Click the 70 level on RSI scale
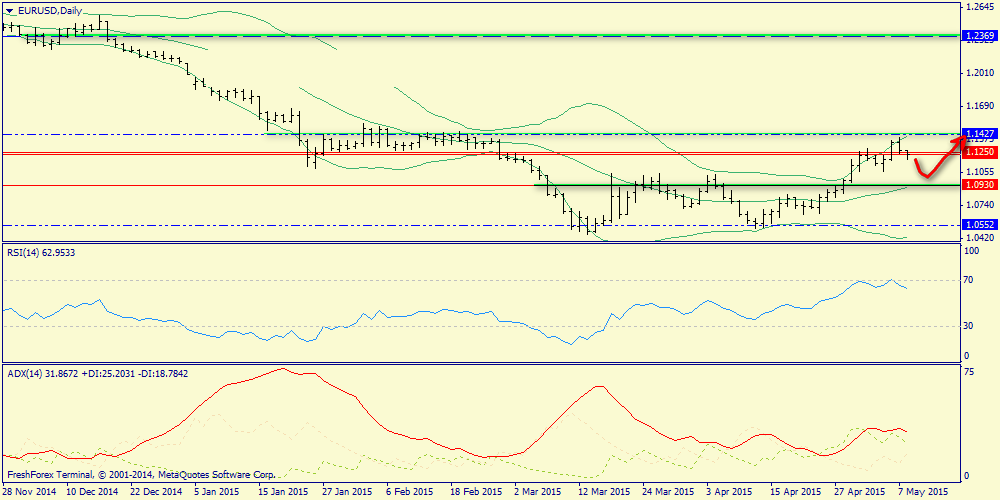 tap(968, 281)
